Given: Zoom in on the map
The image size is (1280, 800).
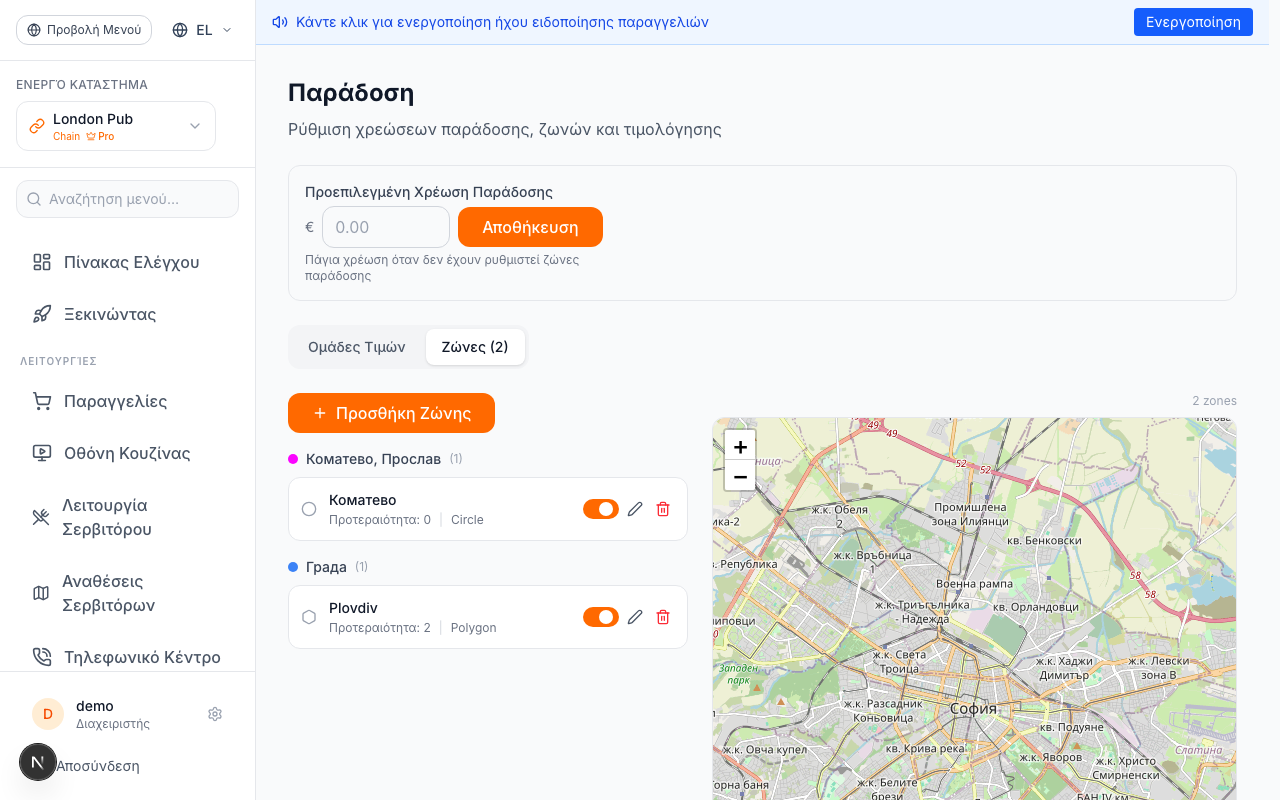Looking at the screenshot, I should pyautogui.click(x=740, y=446).
